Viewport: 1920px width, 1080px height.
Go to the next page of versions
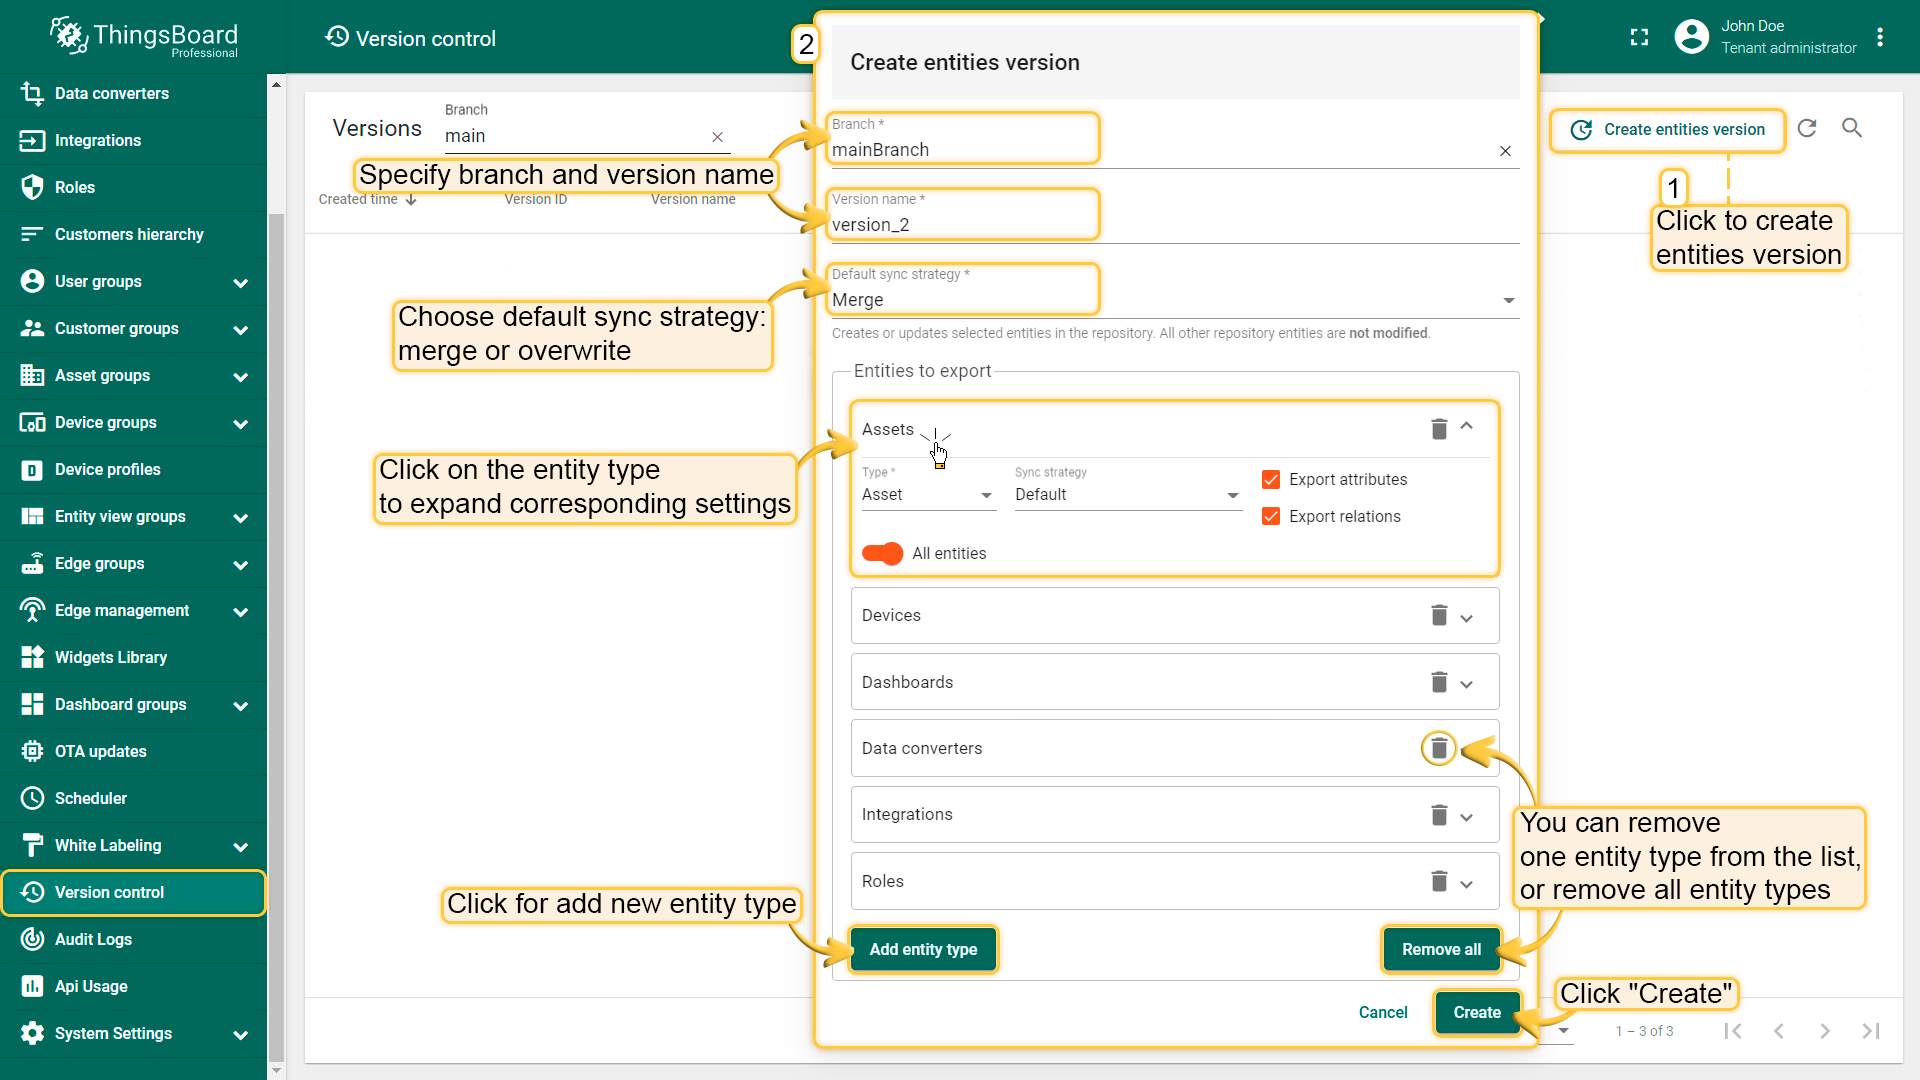[1825, 1031]
